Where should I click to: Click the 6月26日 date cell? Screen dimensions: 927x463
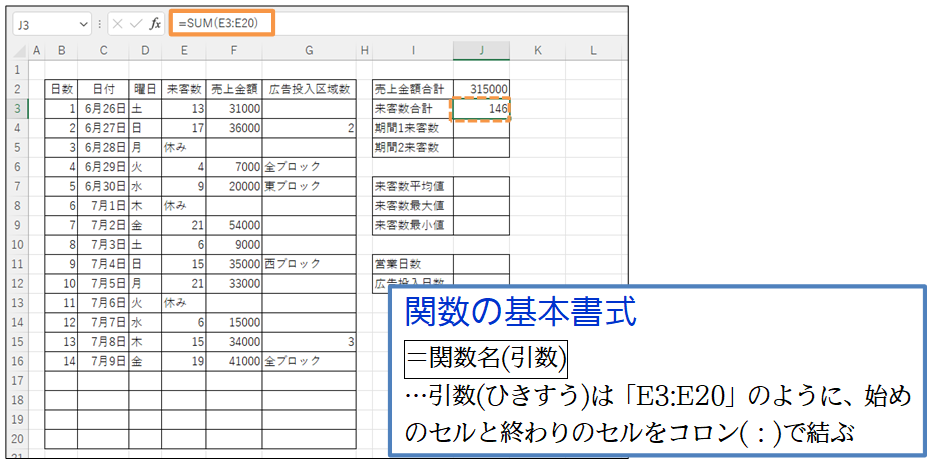104,108
